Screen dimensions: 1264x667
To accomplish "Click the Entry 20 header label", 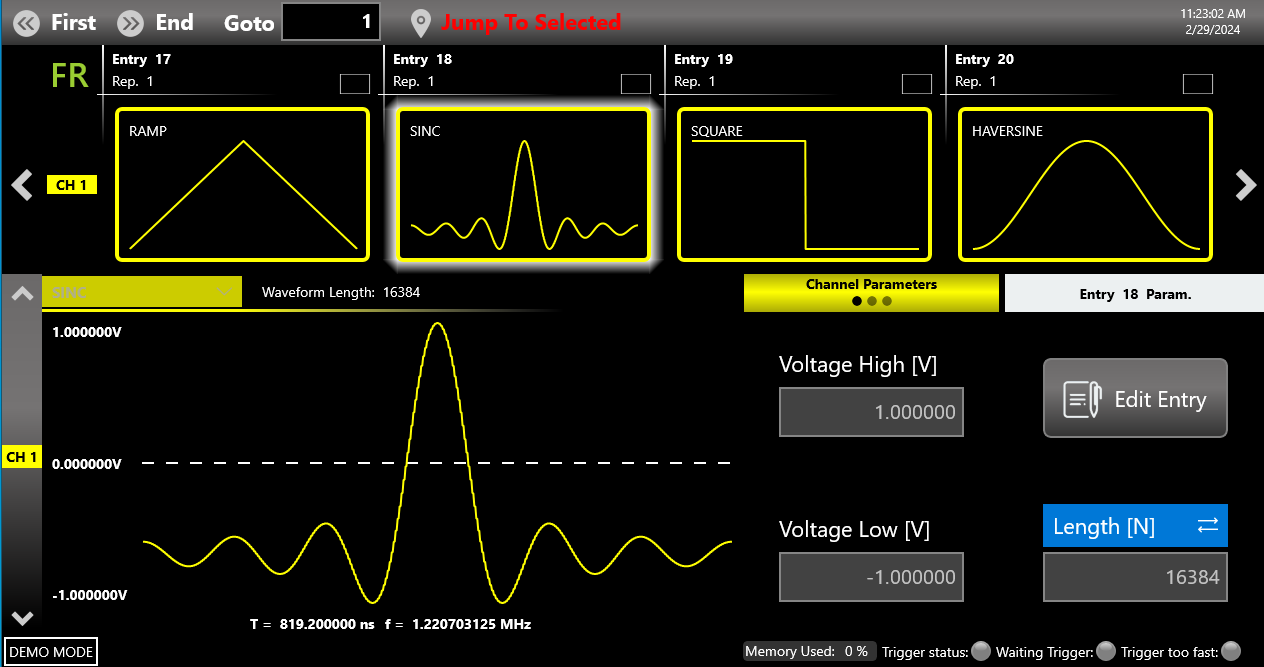I will click(985, 59).
